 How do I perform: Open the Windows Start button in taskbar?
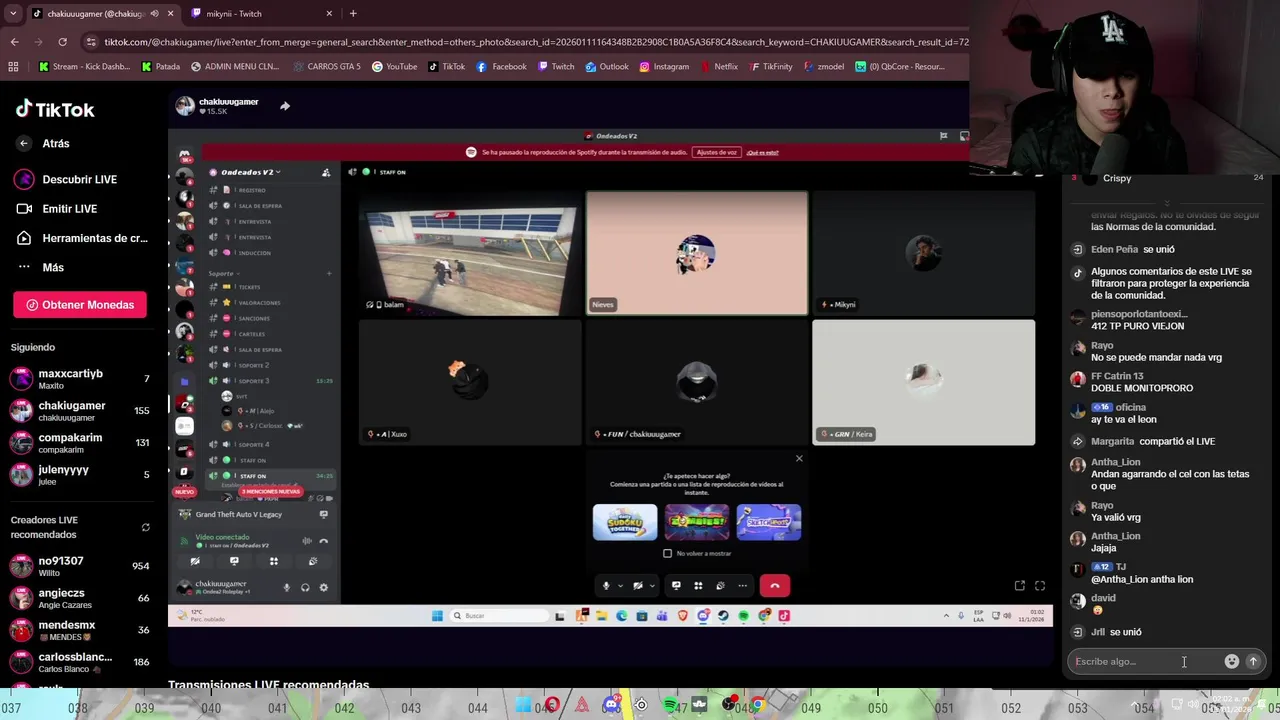click(437, 616)
